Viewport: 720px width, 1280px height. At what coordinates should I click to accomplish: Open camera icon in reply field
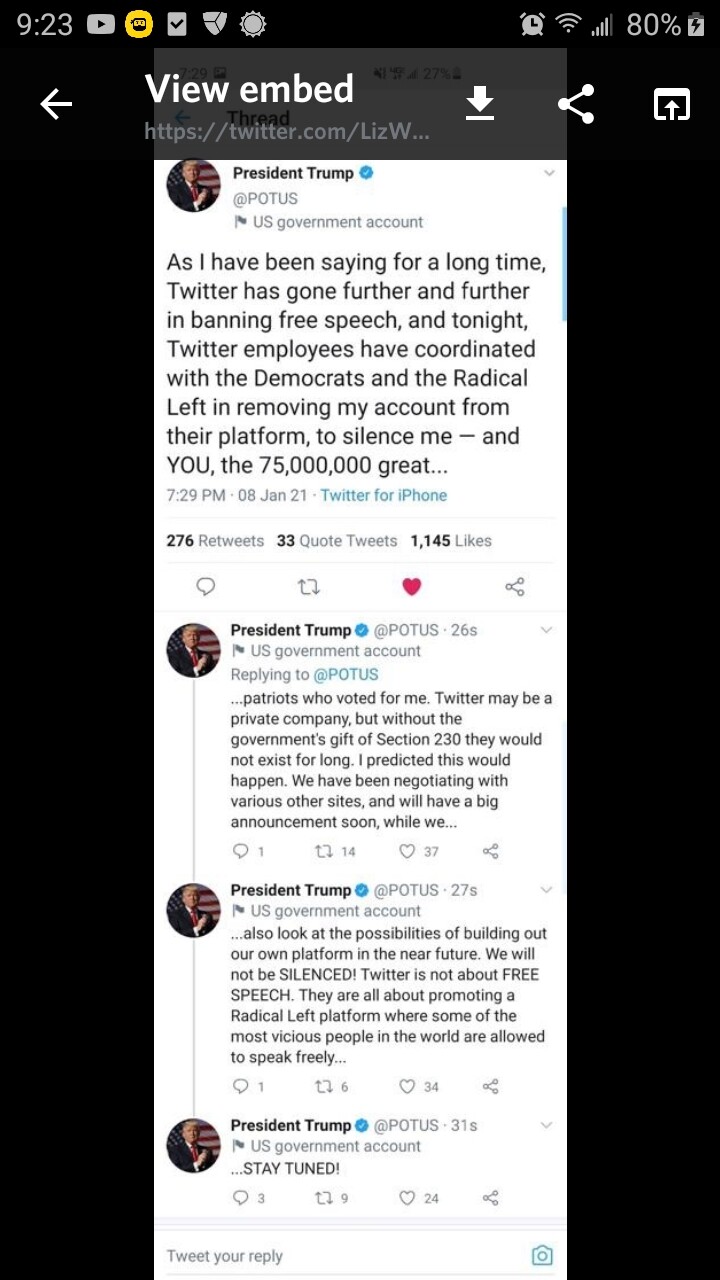541,1255
